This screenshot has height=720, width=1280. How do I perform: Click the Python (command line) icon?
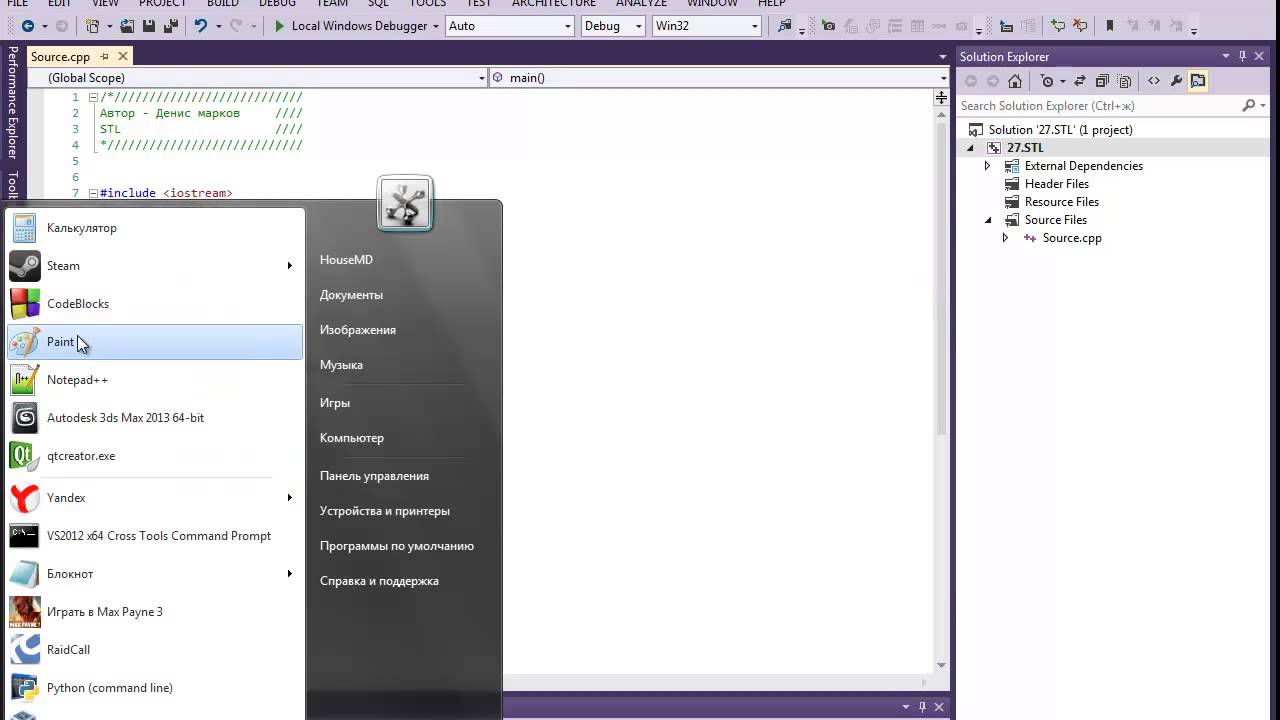pos(25,688)
